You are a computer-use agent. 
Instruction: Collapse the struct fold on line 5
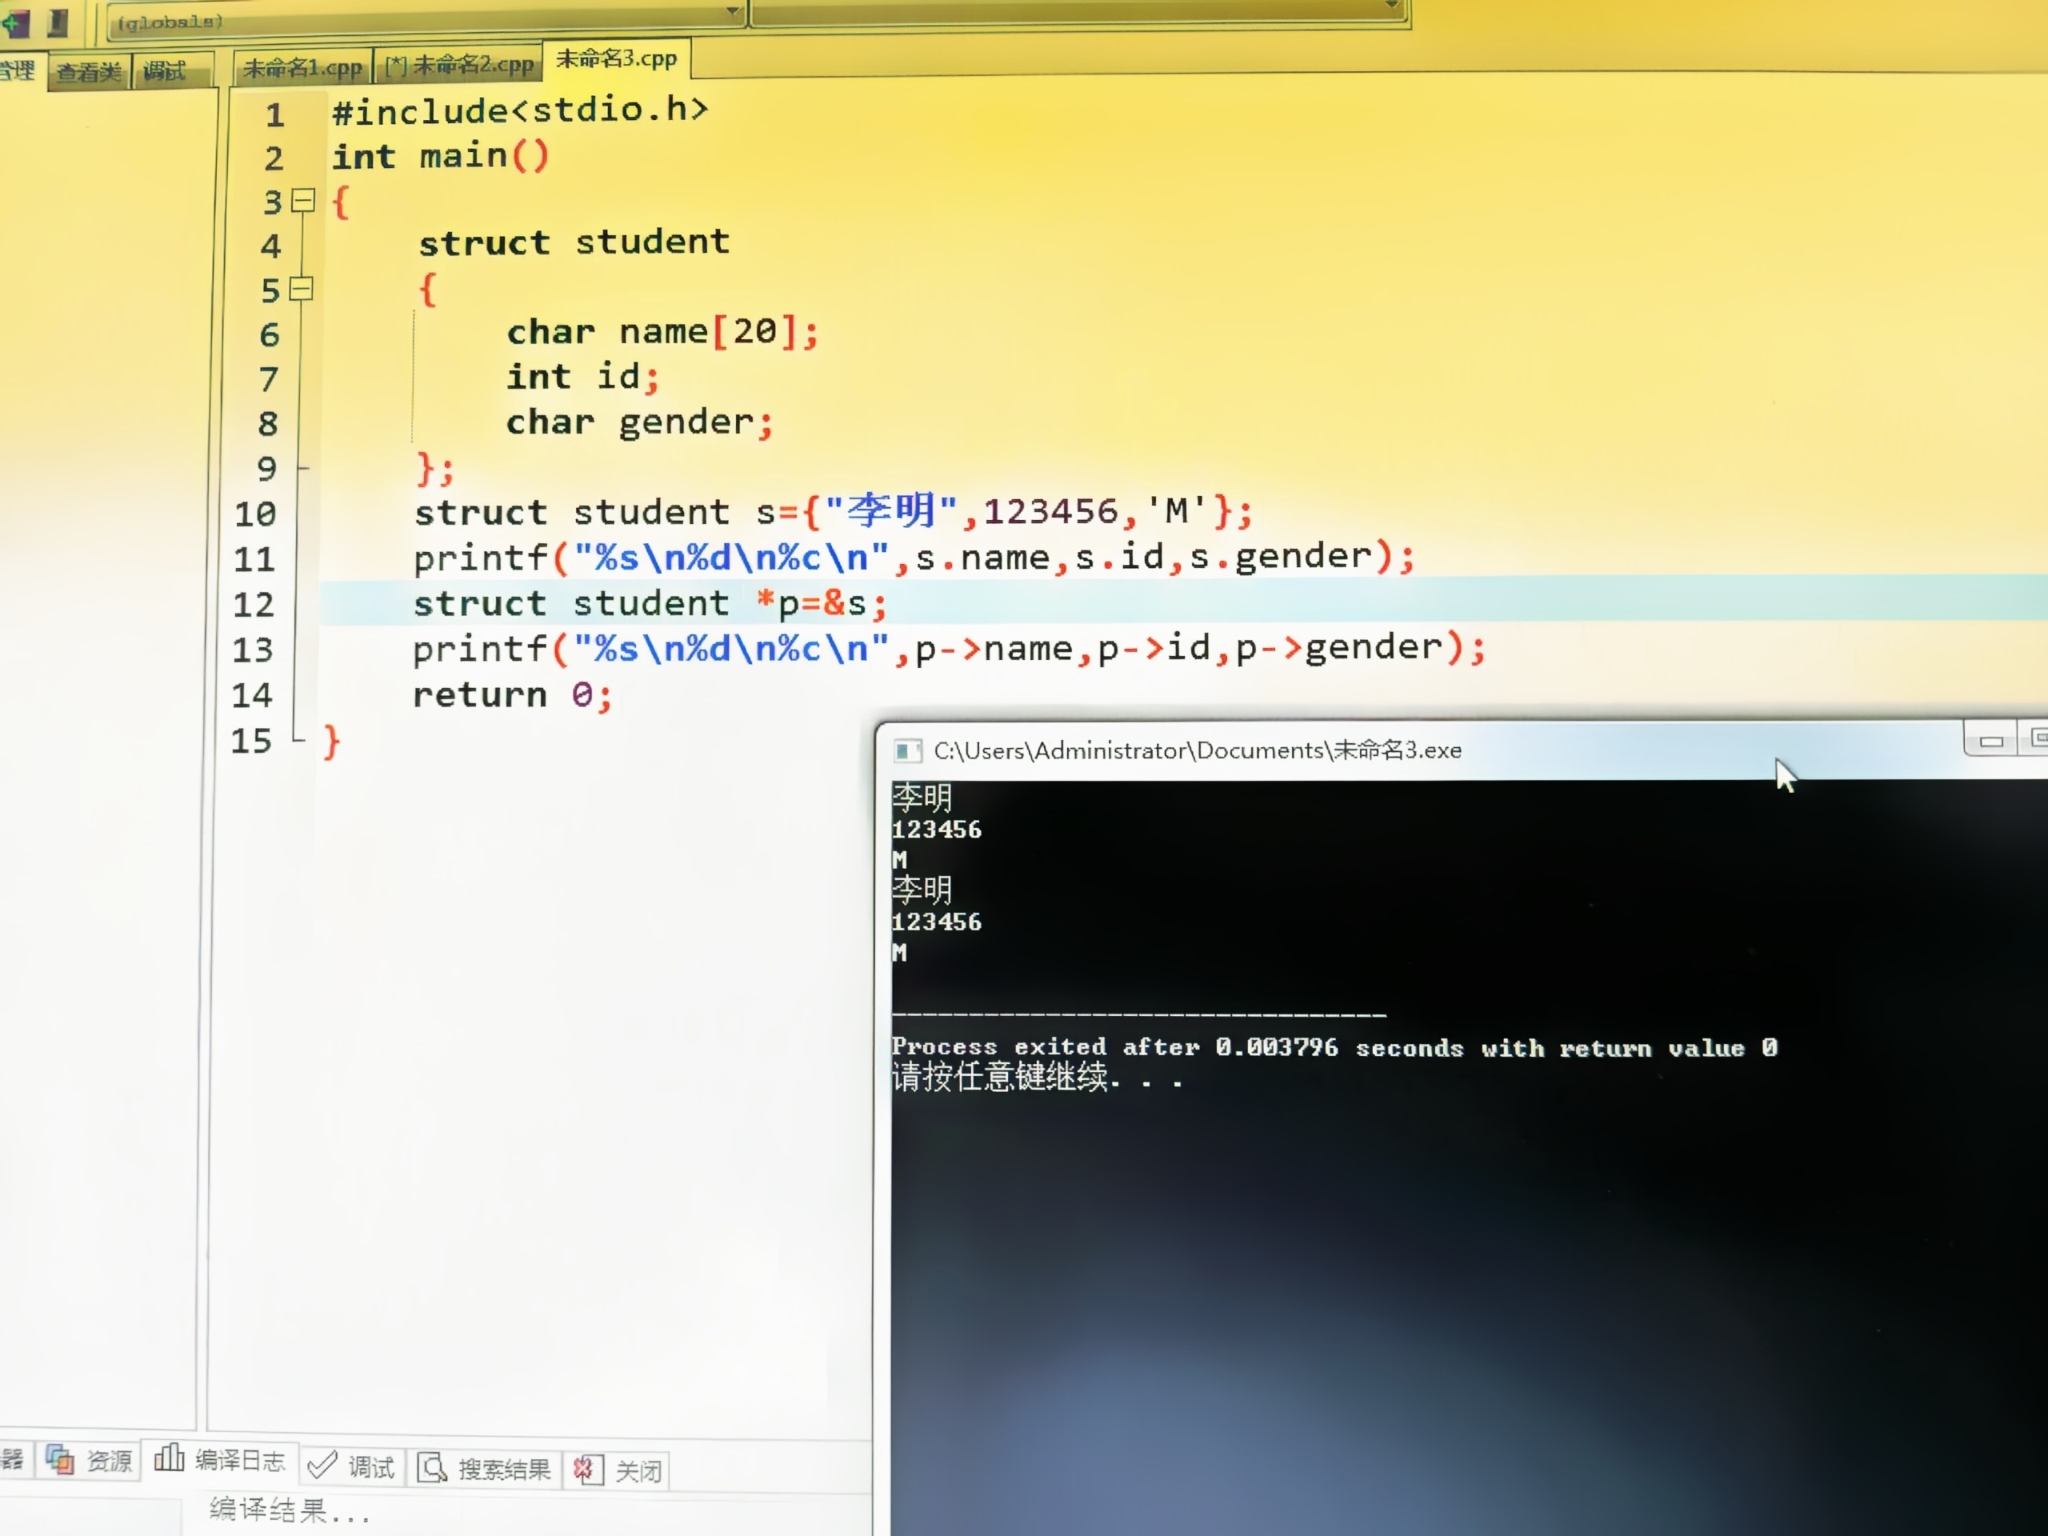click(x=301, y=289)
